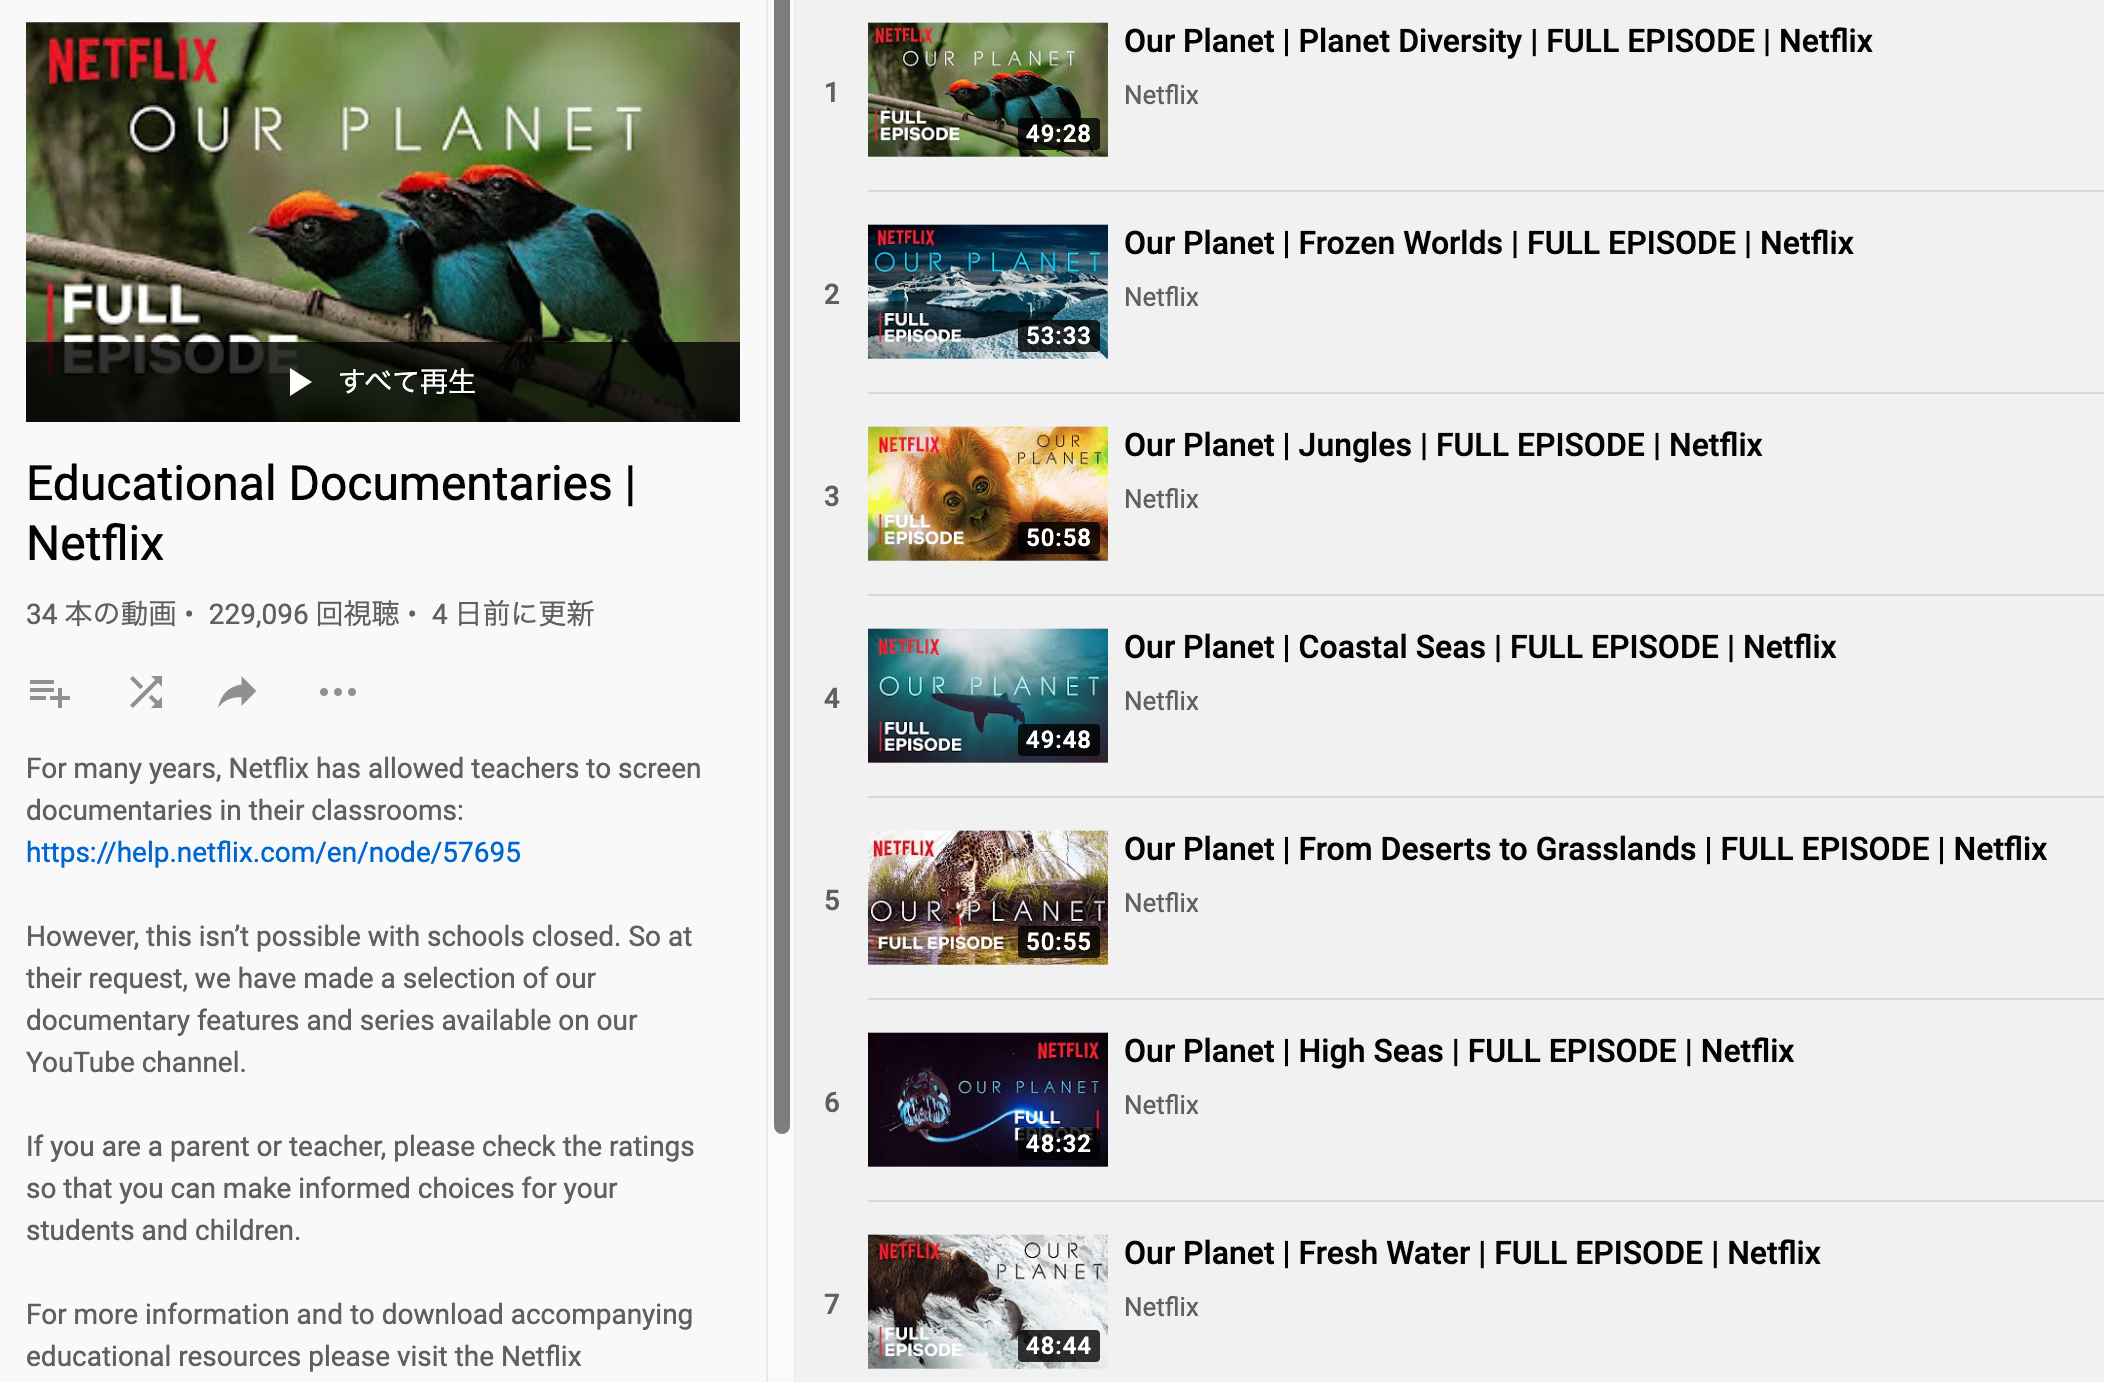Click the High Seas anglerfish thumbnail

988,1100
